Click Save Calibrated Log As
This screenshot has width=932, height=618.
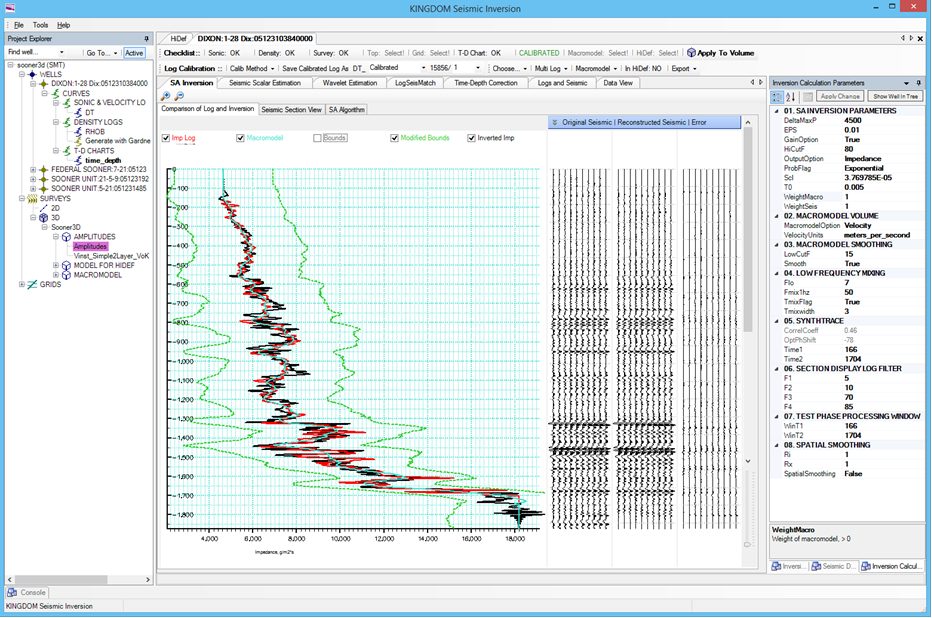click(315, 68)
